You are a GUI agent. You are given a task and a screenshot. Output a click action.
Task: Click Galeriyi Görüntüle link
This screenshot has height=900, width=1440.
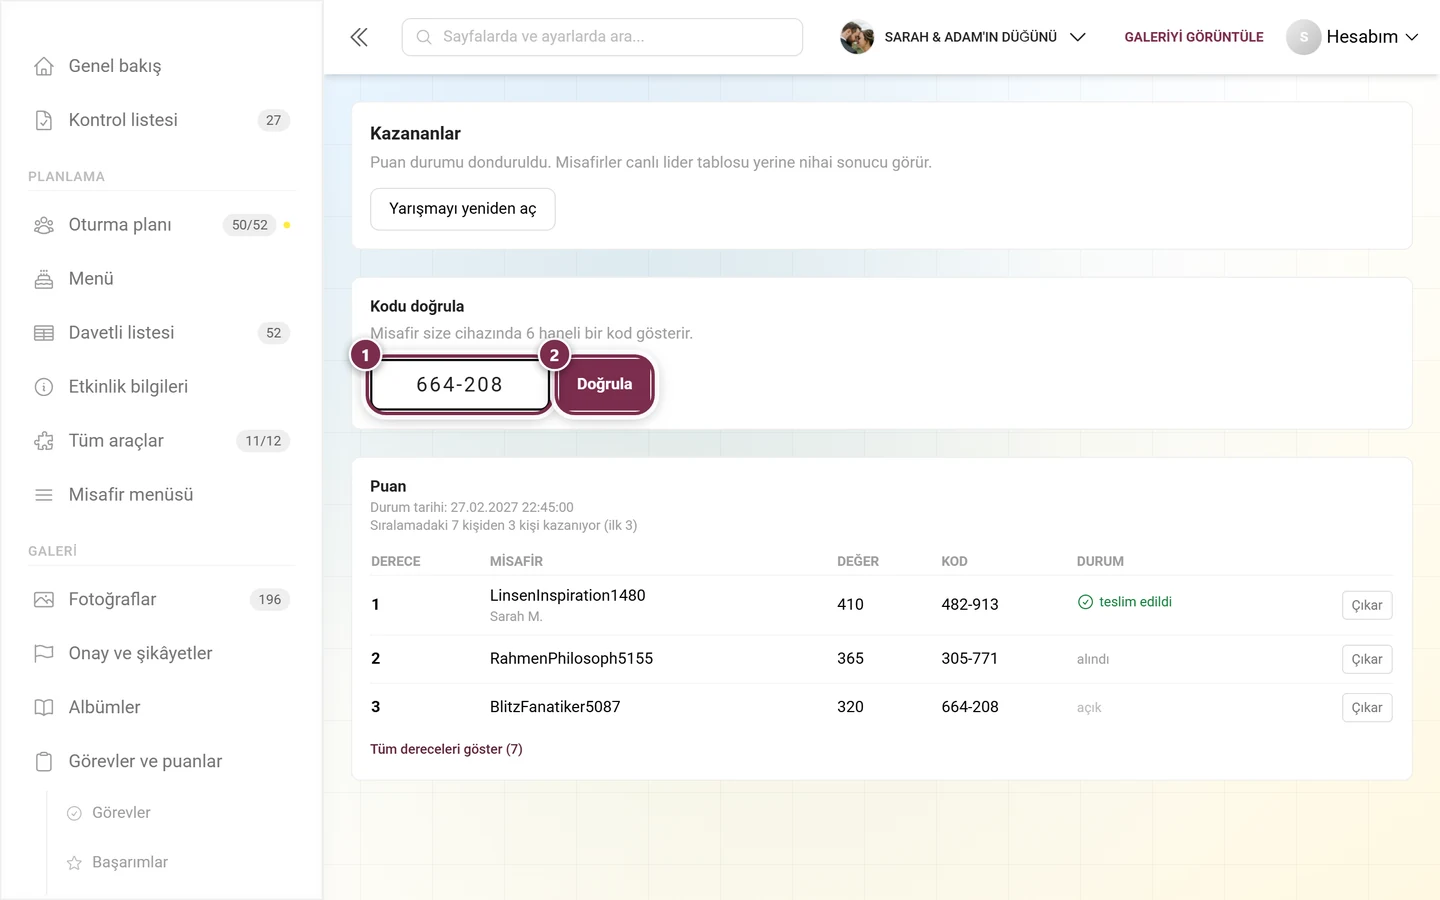pos(1194,37)
